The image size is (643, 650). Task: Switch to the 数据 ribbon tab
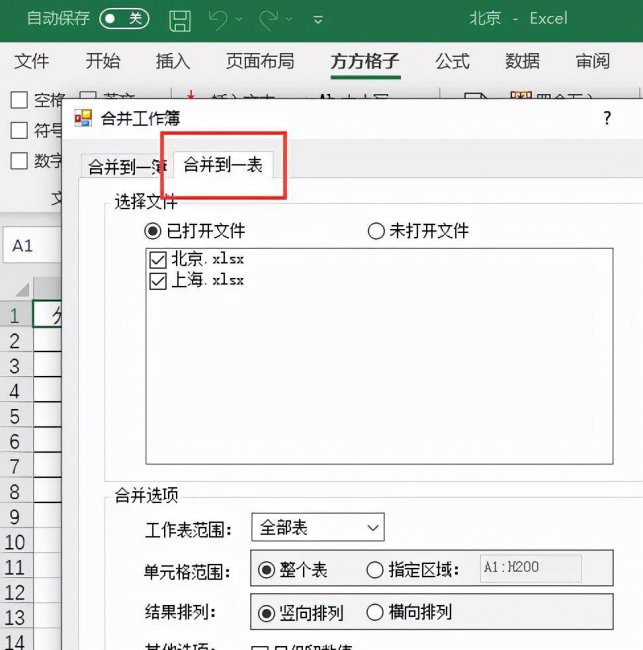(x=522, y=61)
